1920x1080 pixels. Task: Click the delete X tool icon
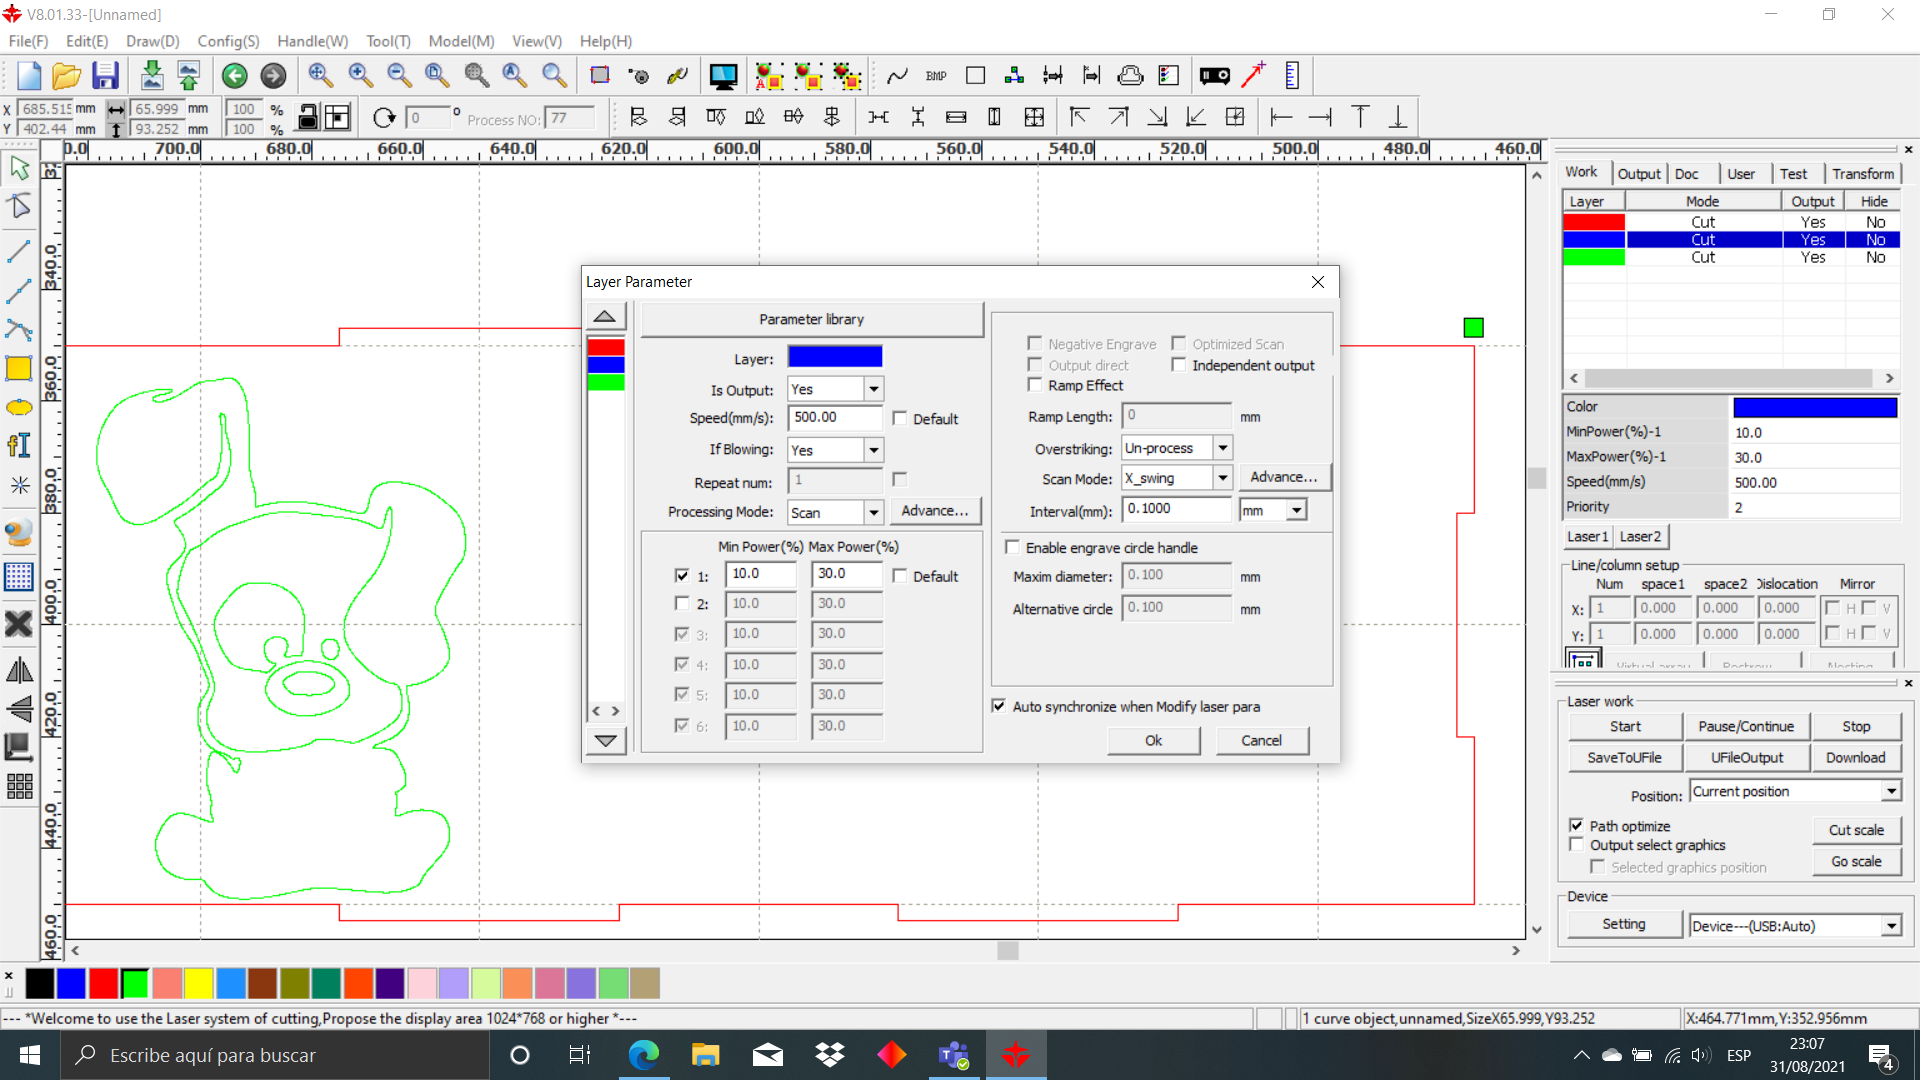(x=19, y=624)
